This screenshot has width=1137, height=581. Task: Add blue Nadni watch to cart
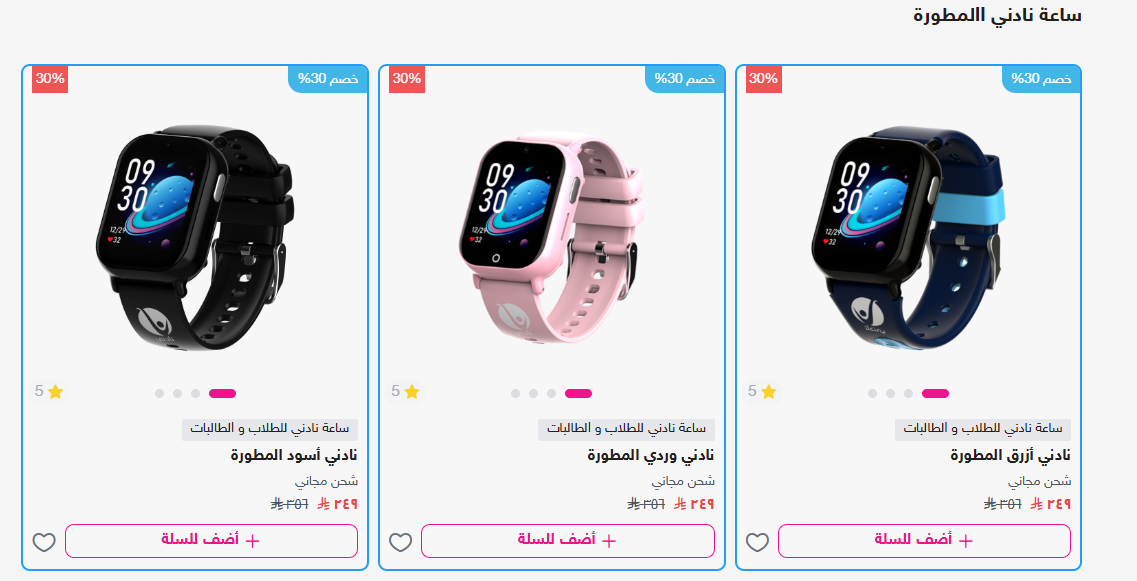[925, 541]
